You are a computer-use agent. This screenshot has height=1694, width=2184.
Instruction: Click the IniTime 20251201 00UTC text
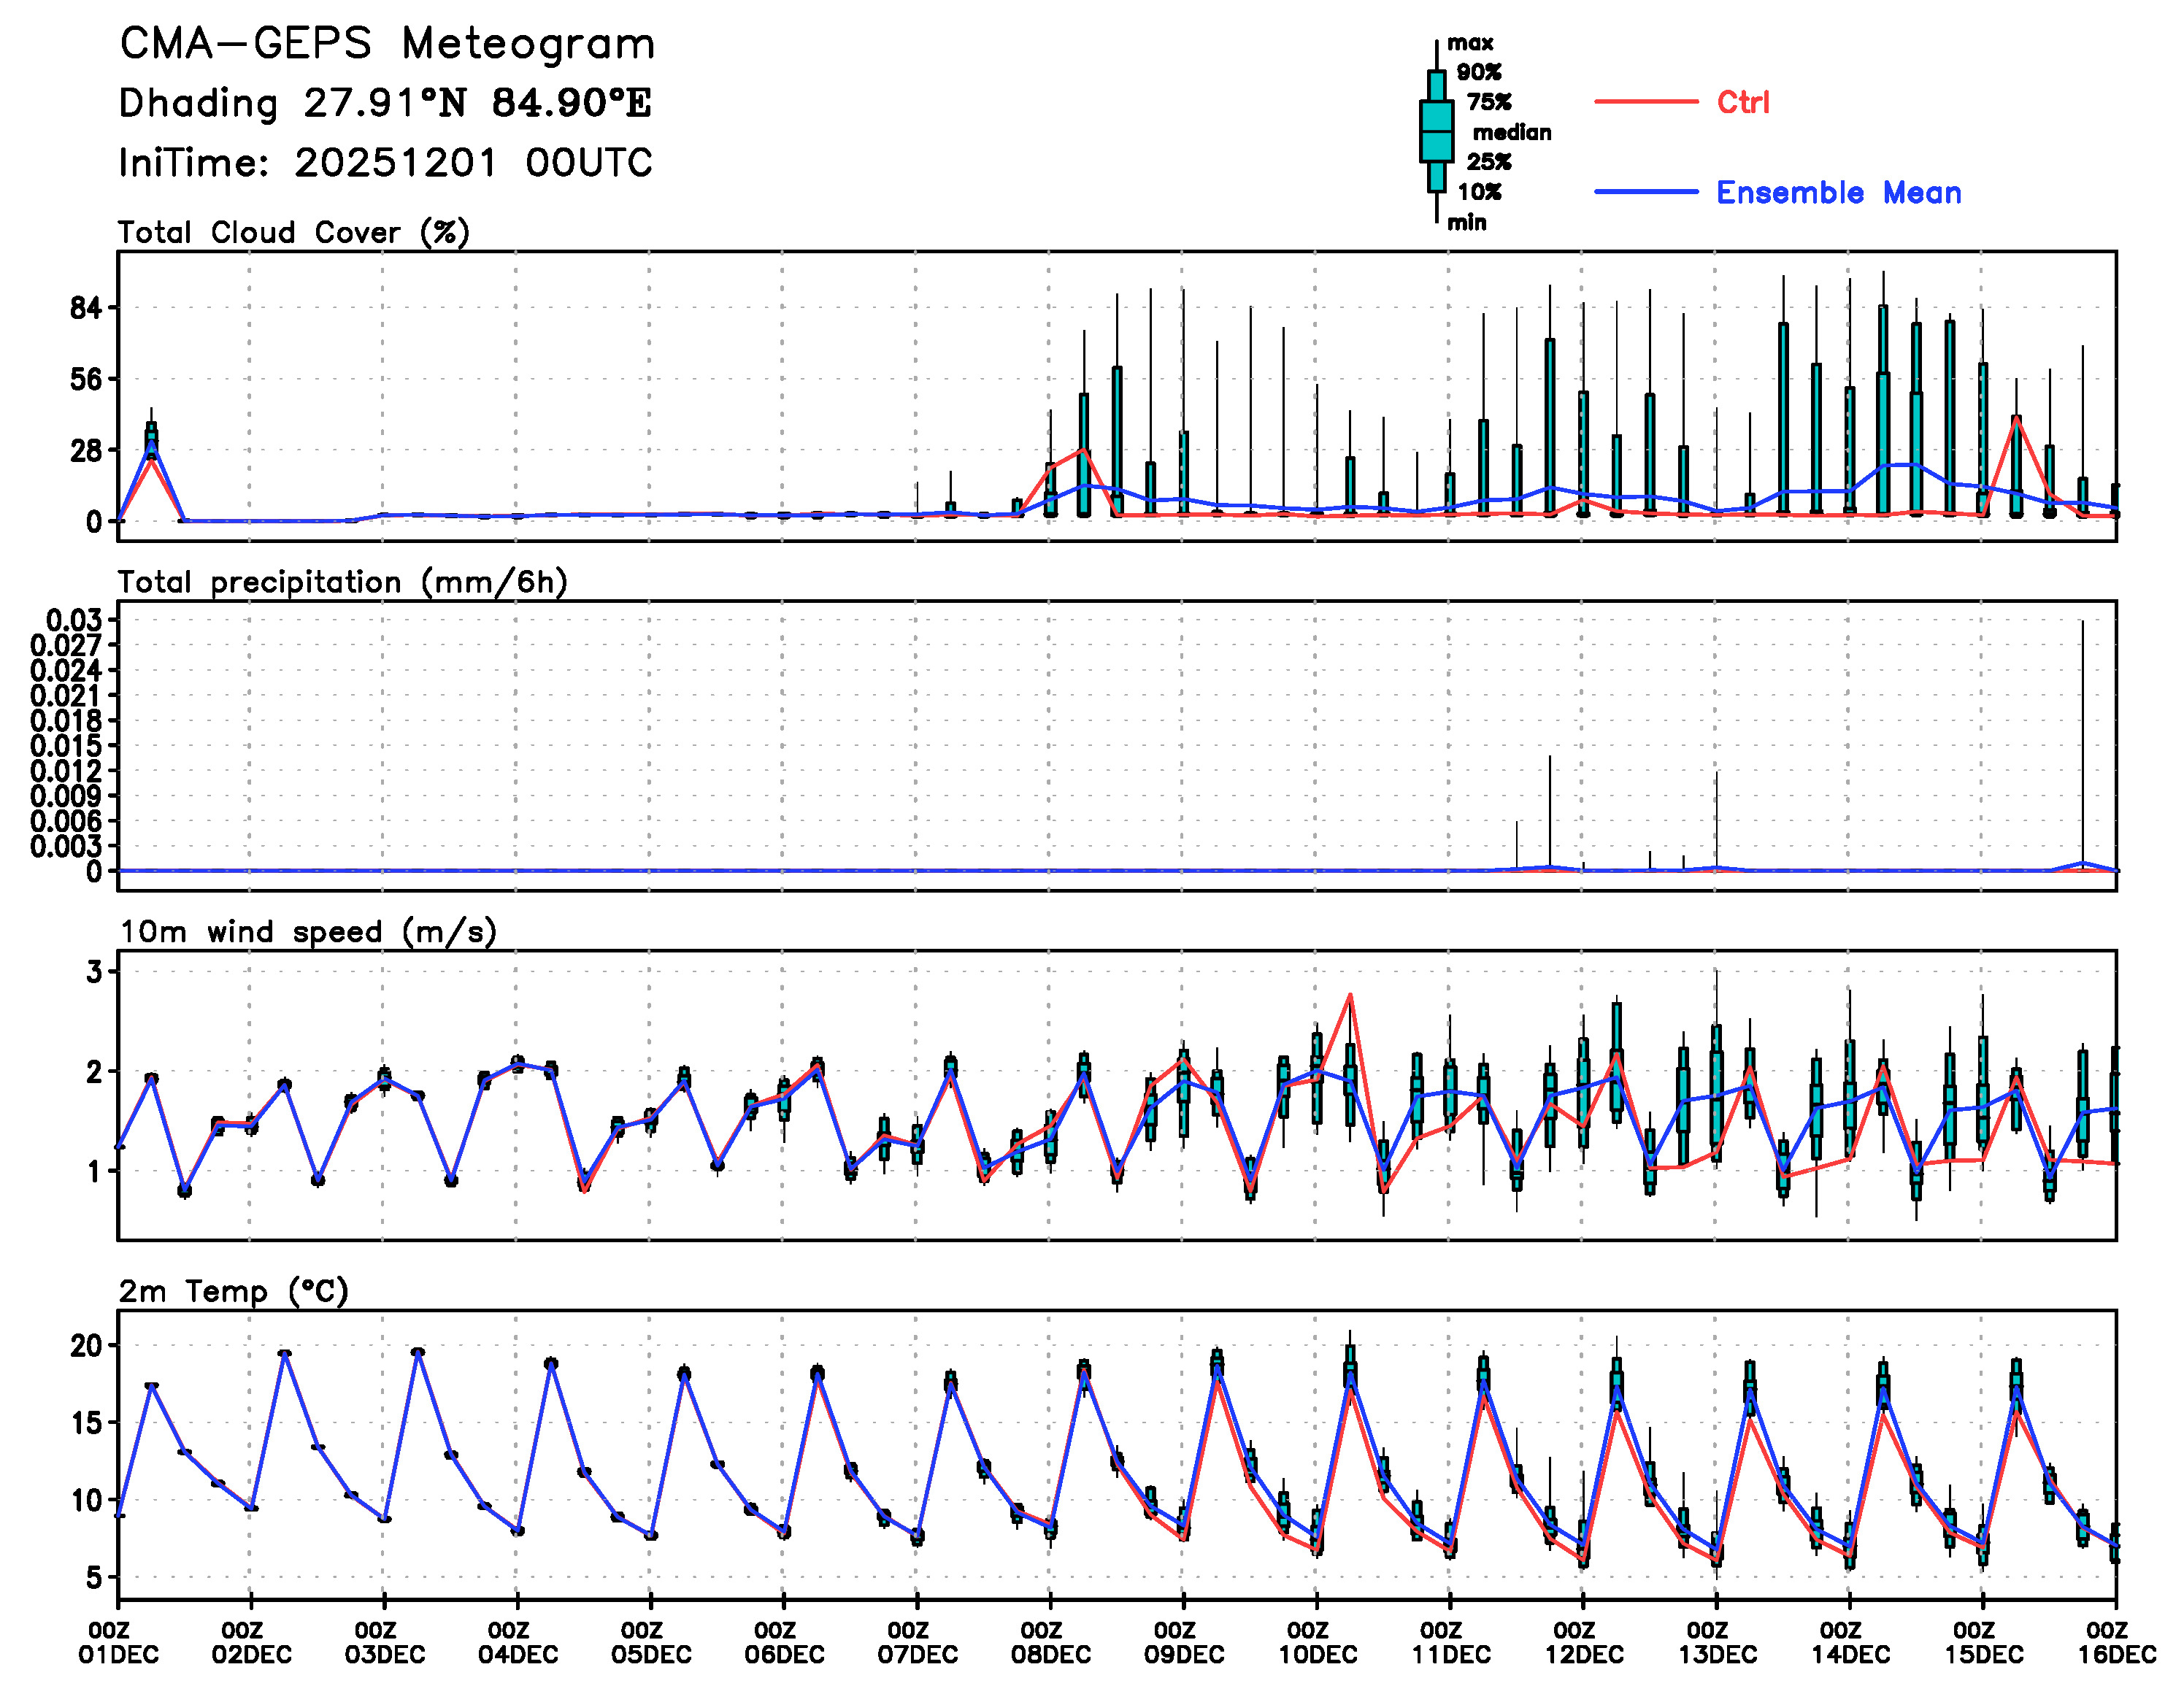click(x=385, y=163)
